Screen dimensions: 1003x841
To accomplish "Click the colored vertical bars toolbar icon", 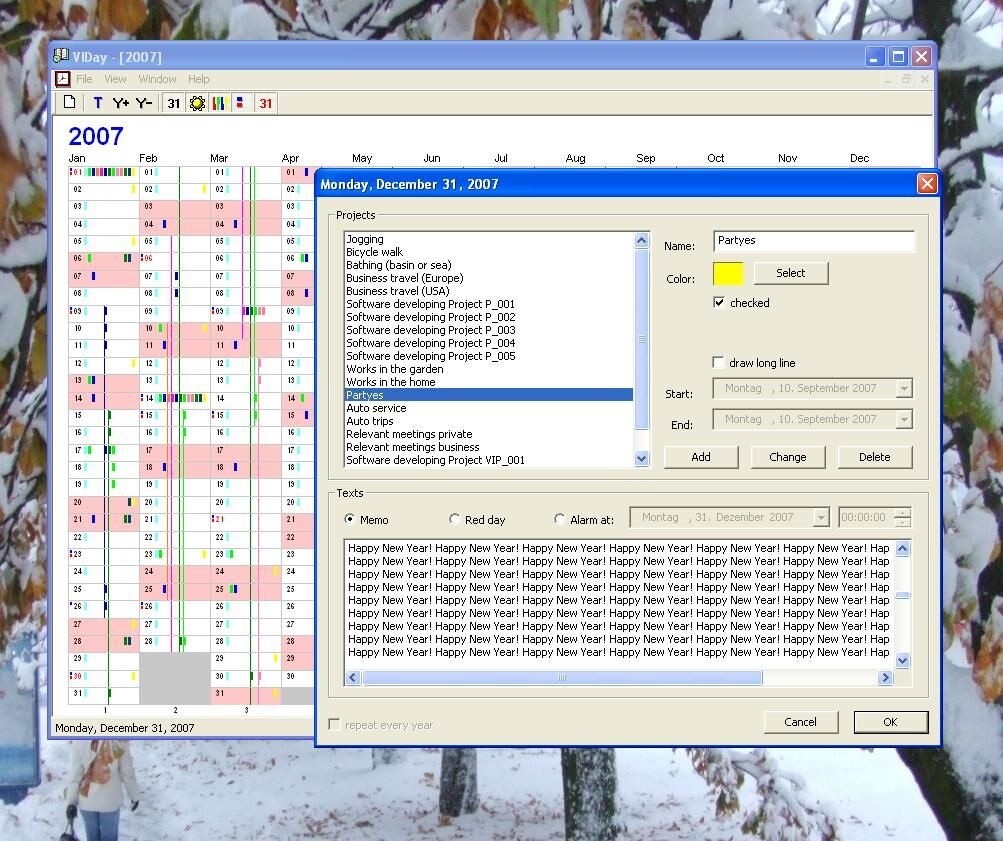I will [x=218, y=103].
